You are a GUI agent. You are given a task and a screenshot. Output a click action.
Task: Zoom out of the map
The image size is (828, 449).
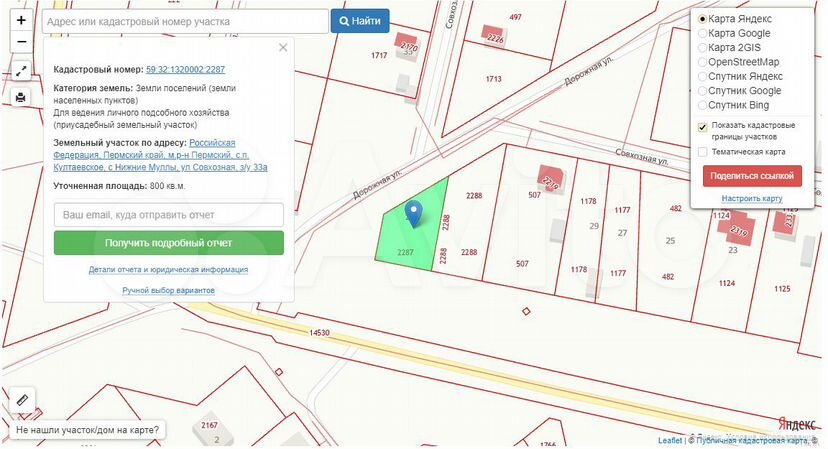21,42
